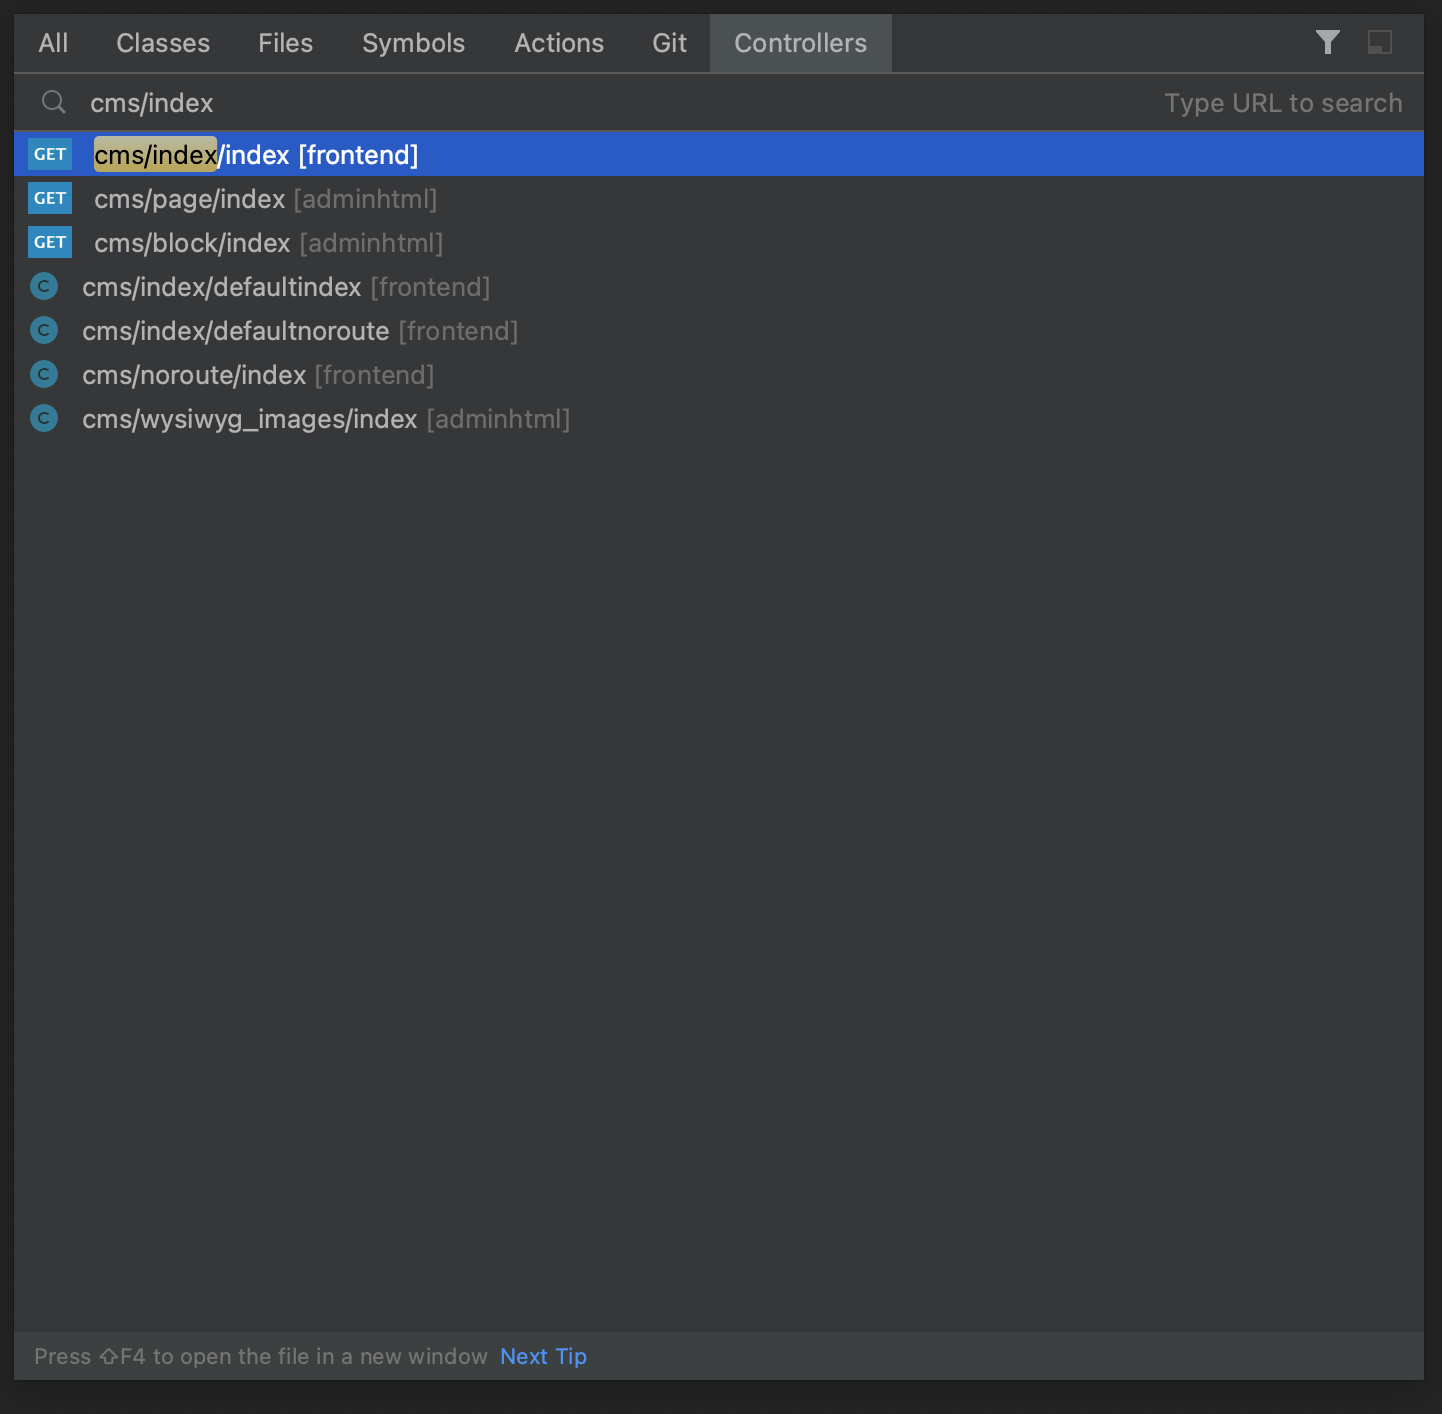
Task: Click the open in tool window icon
Action: pyautogui.click(x=1380, y=42)
